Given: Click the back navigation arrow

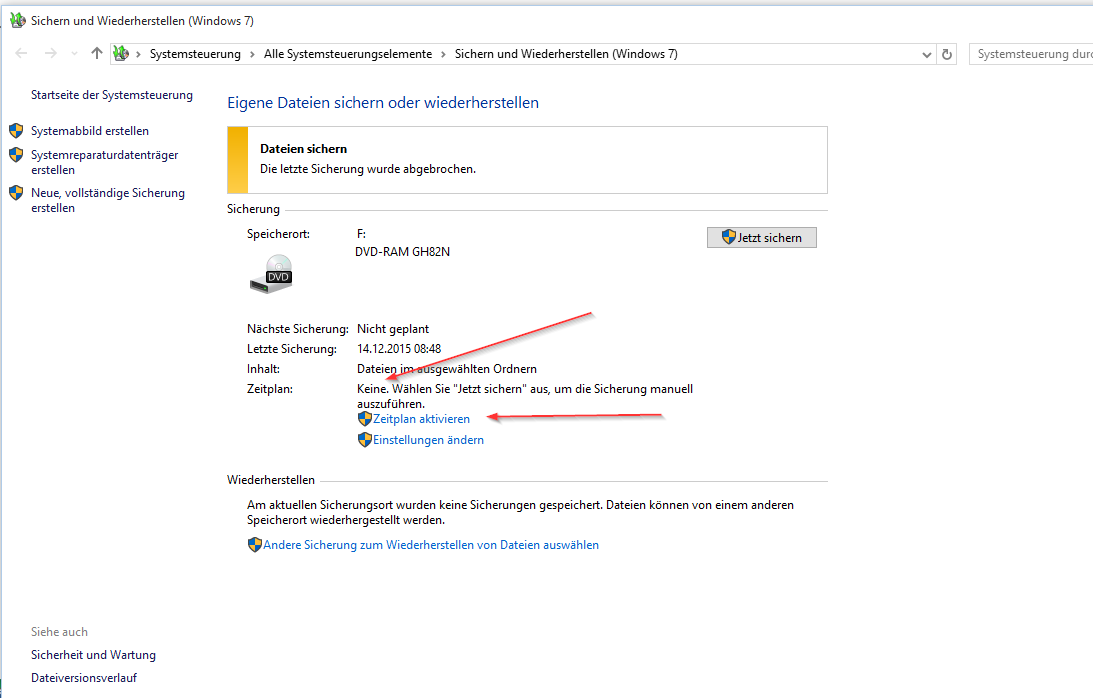Looking at the screenshot, I should 22,54.
